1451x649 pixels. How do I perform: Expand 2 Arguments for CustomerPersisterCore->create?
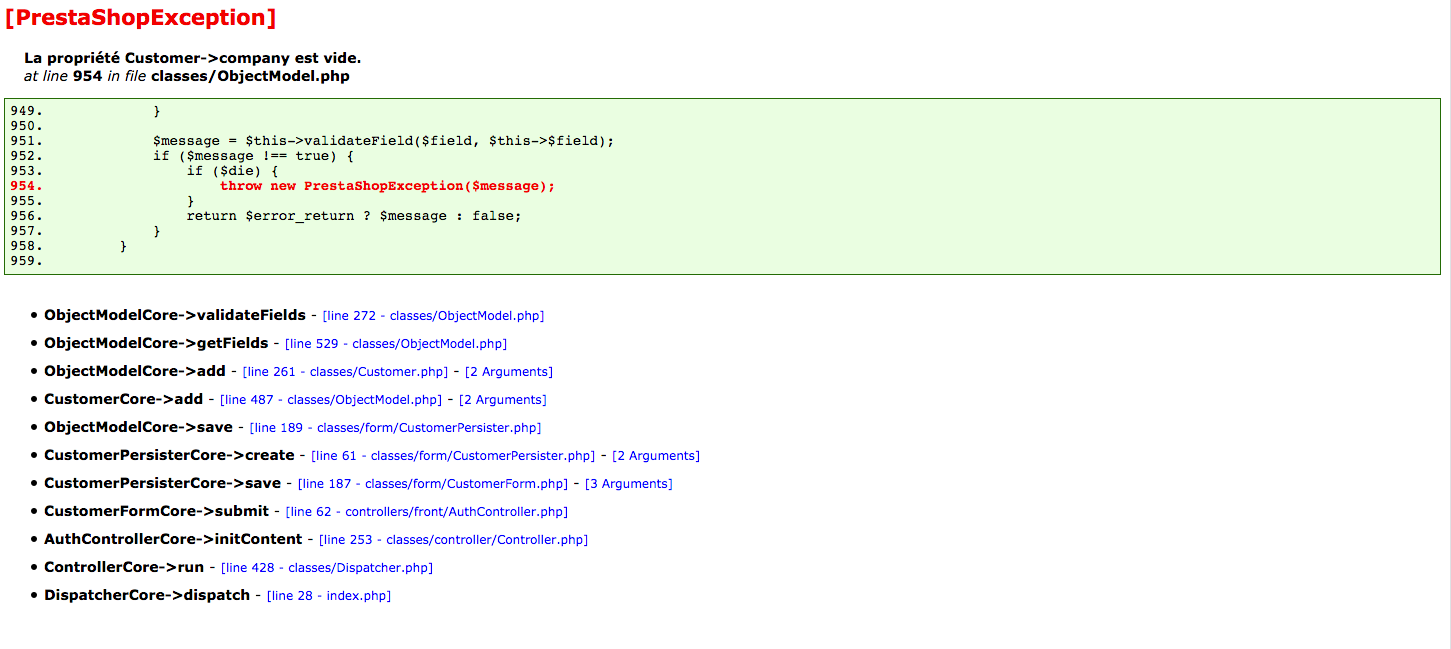(656, 456)
